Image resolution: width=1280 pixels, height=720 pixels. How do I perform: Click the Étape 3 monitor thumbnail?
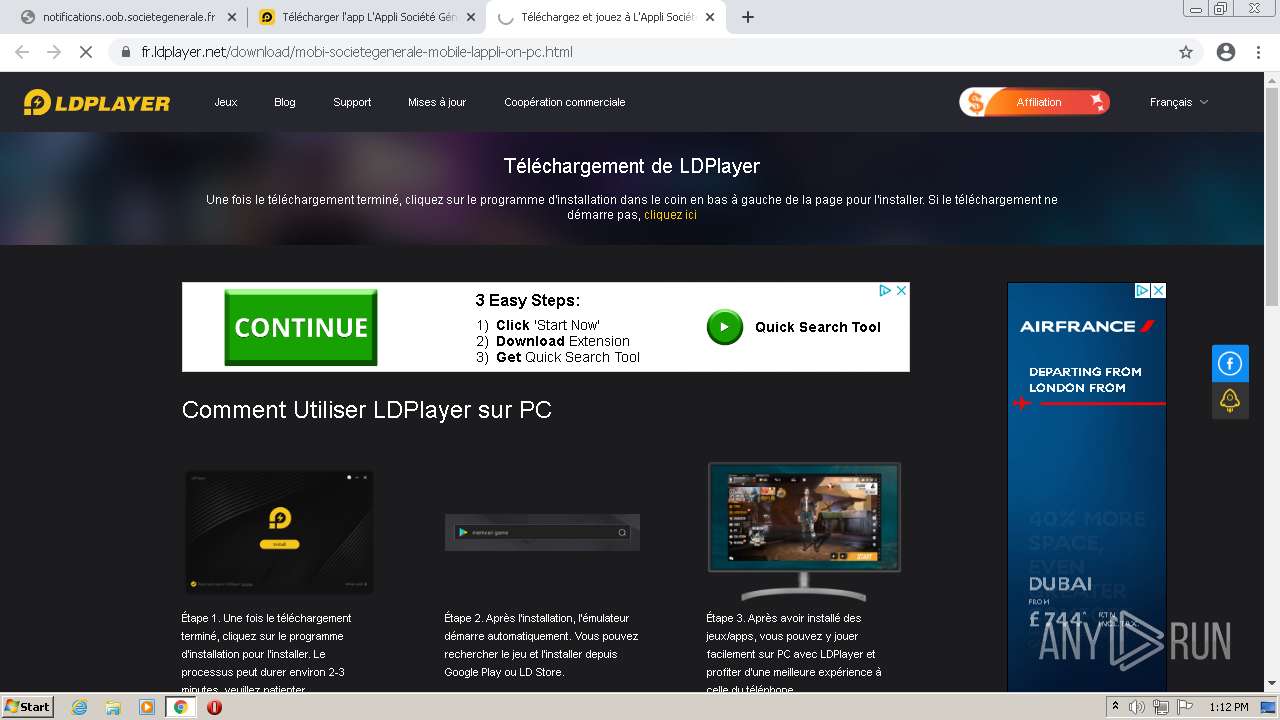pos(804,531)
